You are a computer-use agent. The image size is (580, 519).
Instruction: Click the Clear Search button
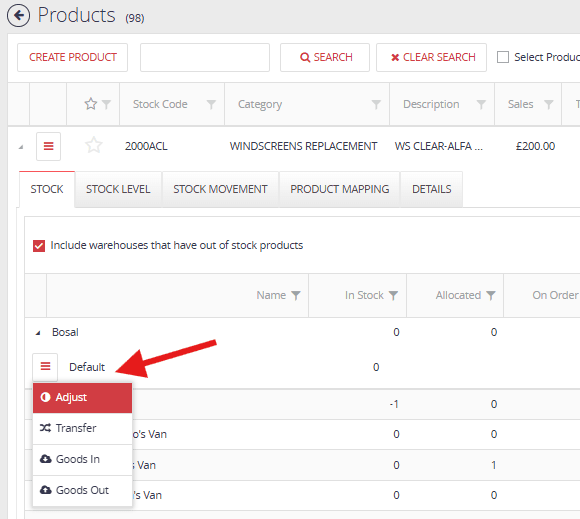pyautogui.click(x=431, y=57)
